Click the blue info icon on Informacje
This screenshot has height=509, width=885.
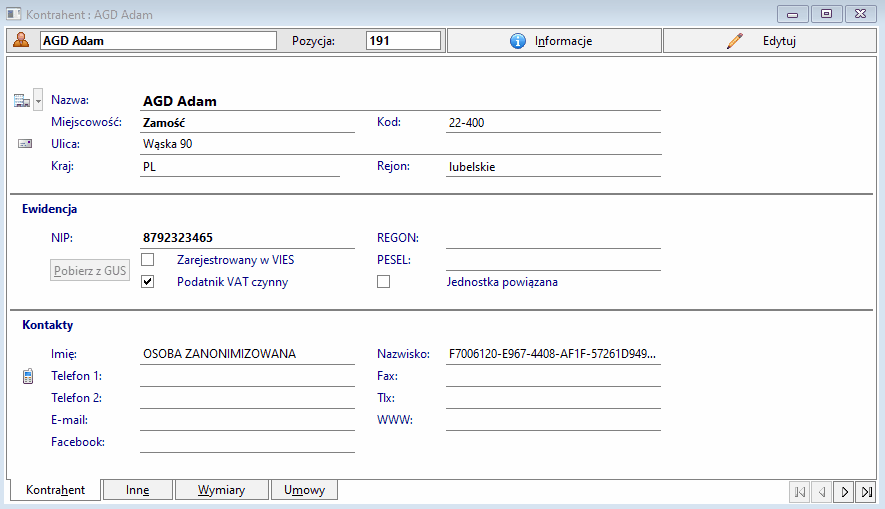coord(518,41)
